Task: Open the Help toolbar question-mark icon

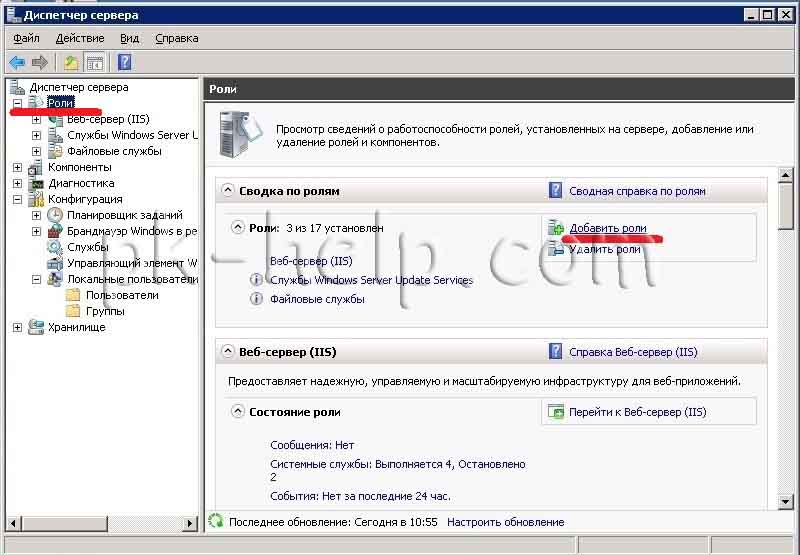Action: coord(124,62)
